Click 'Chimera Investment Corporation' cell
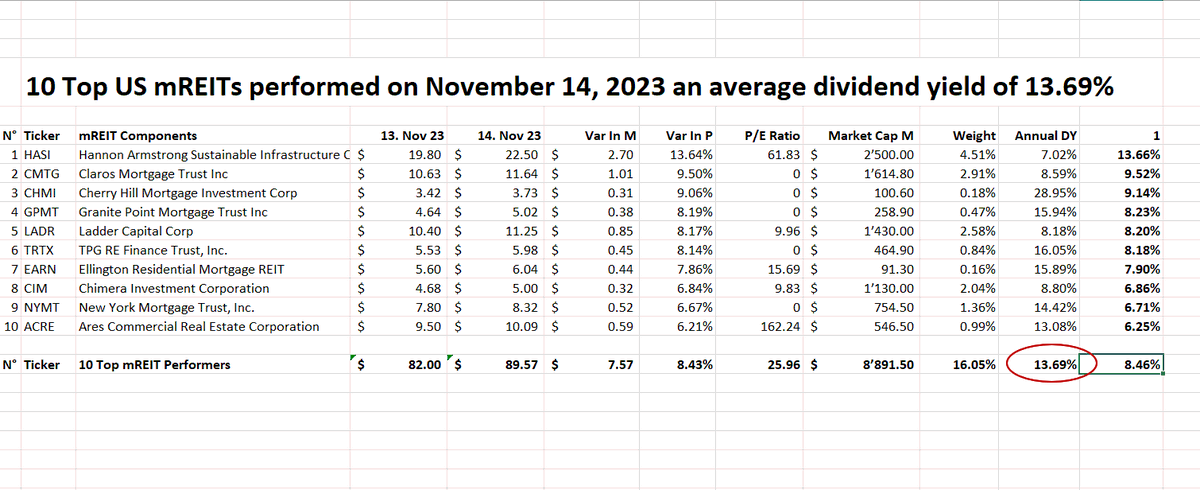Viewport: 1200px width, 490px height. [x=172, y=288]
